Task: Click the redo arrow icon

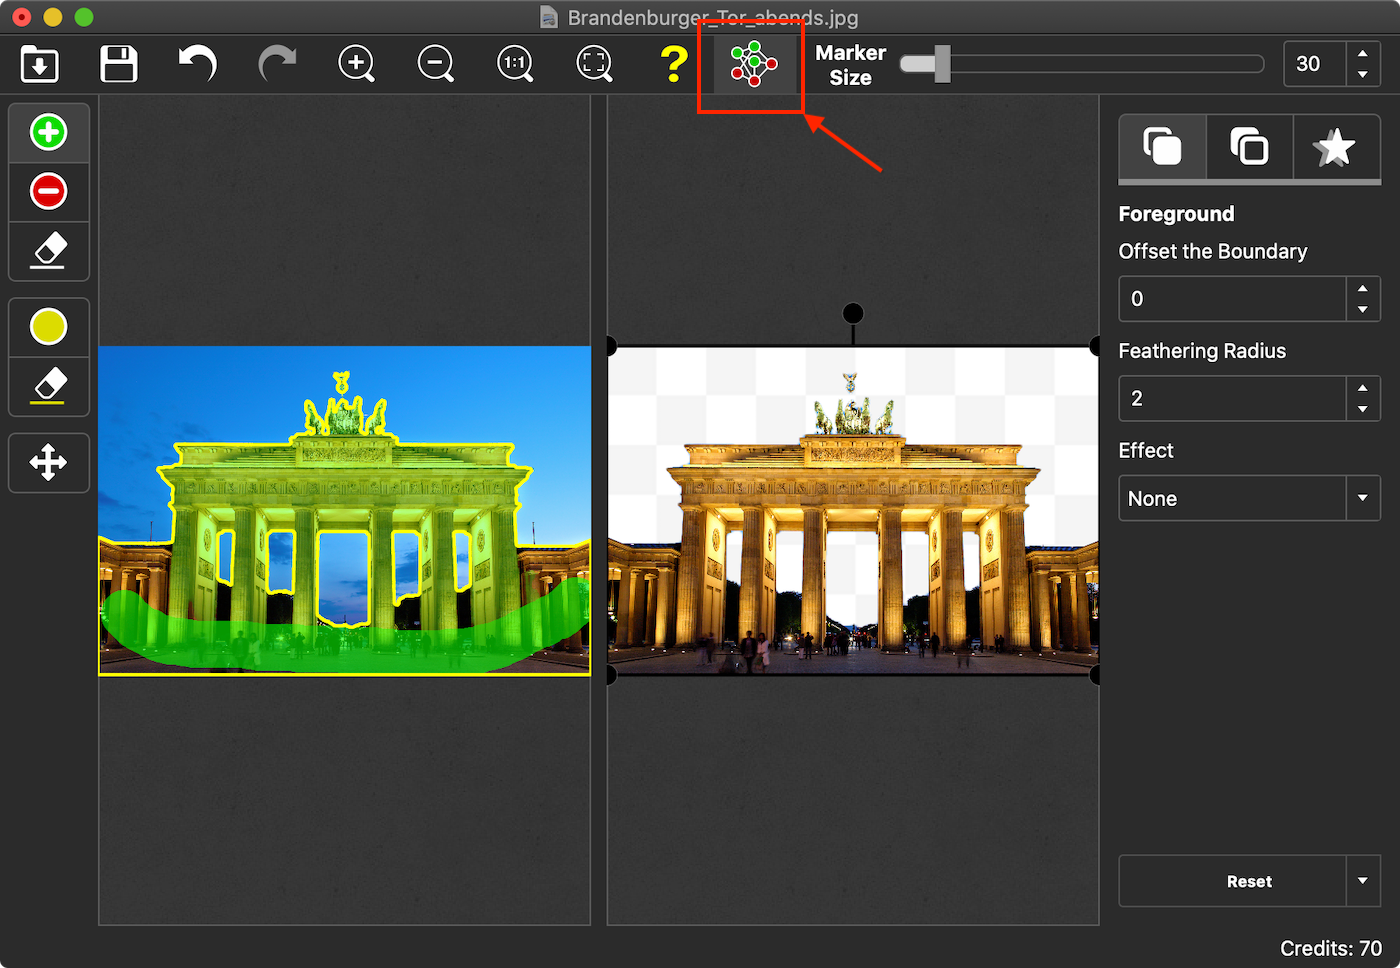Action: point(277,64)
